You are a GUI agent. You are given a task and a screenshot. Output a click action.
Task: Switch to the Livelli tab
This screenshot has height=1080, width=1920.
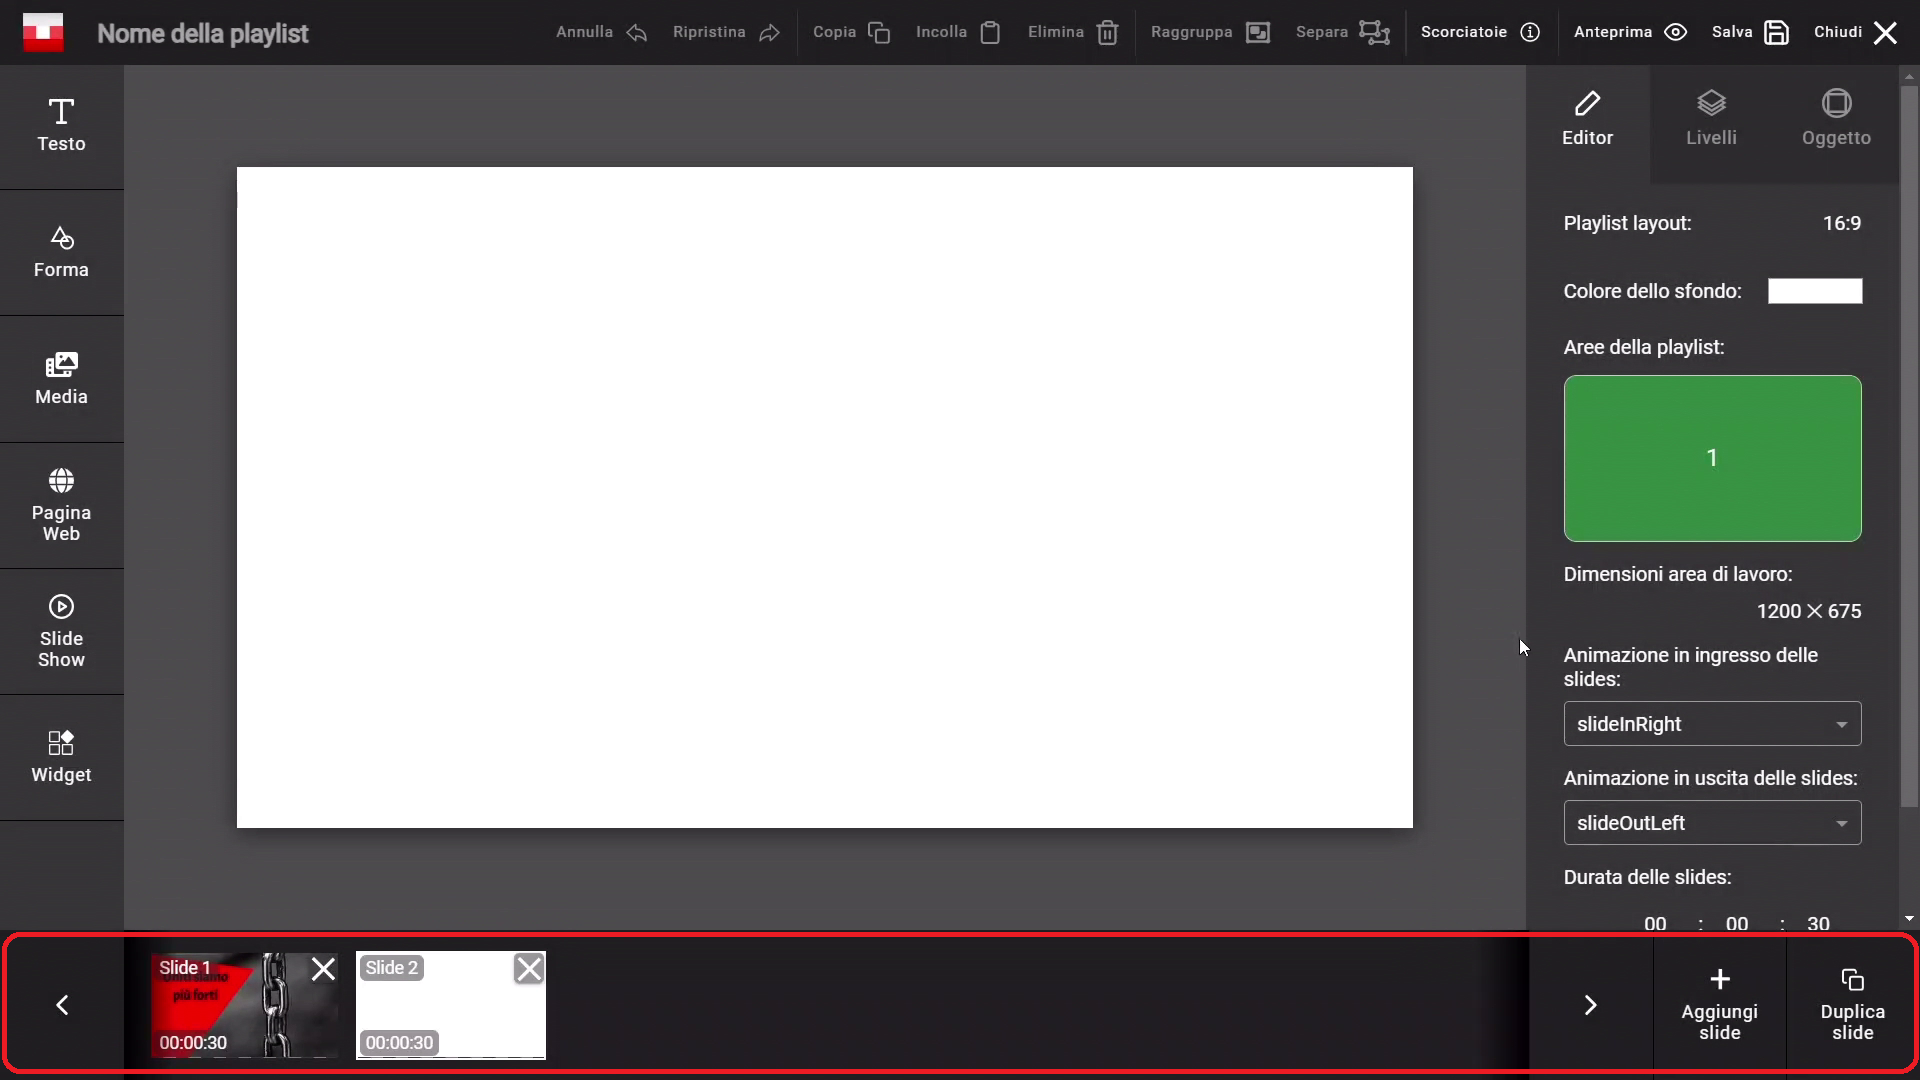(x=1711, y=119)
